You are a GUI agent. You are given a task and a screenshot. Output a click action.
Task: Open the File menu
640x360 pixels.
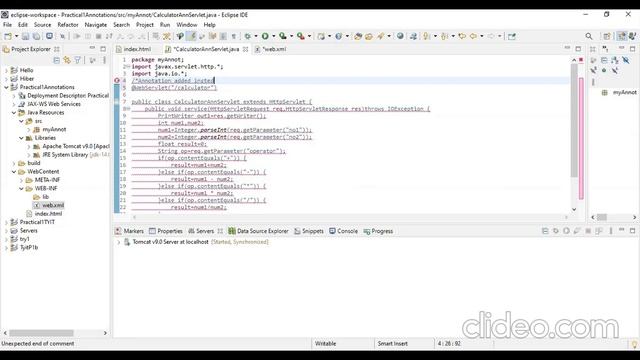[7, 25]
